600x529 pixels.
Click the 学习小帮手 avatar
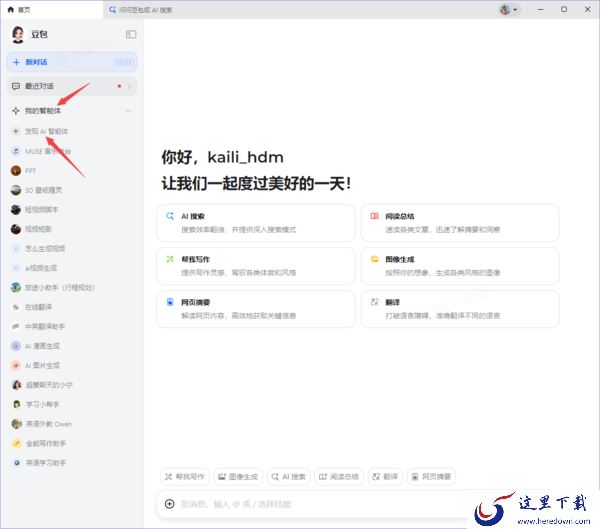pyautogui.click(x=16, y=404)
